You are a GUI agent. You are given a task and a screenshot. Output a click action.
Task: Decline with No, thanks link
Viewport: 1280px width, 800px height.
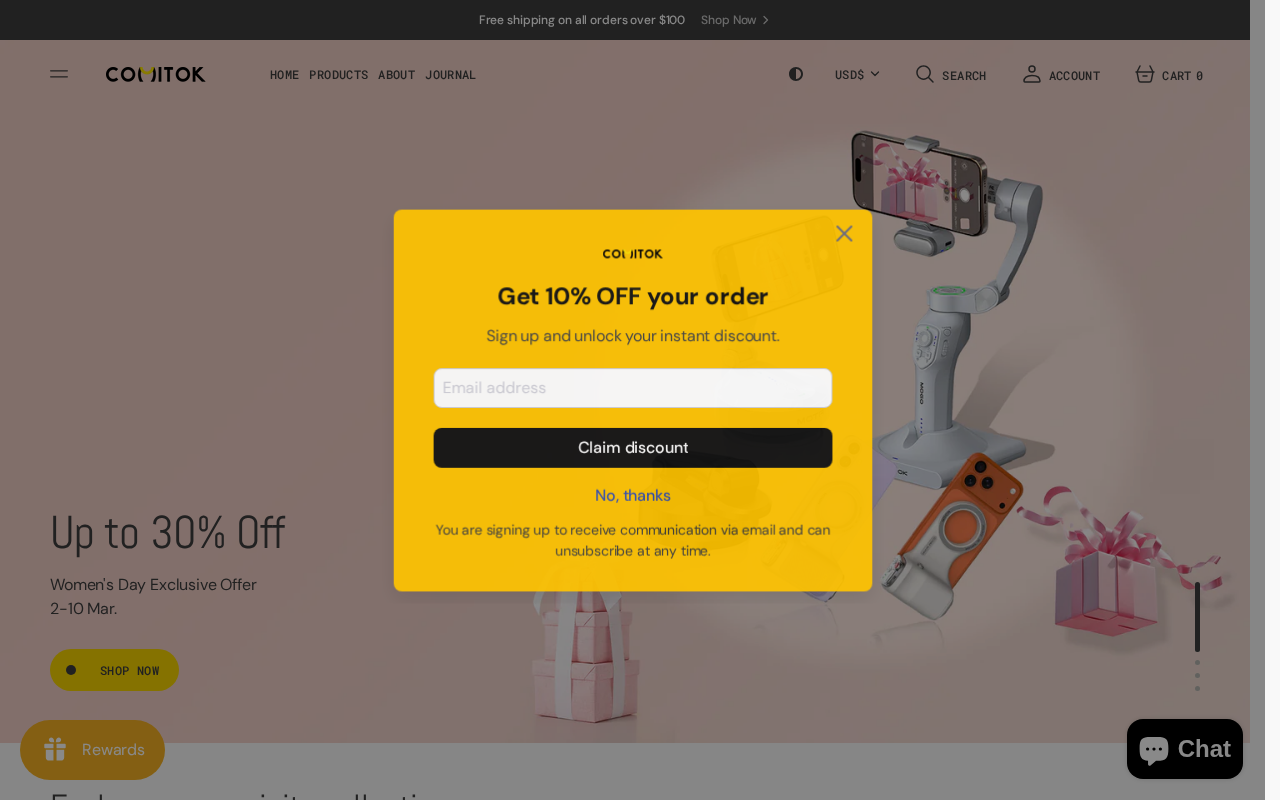coord(633,495)
